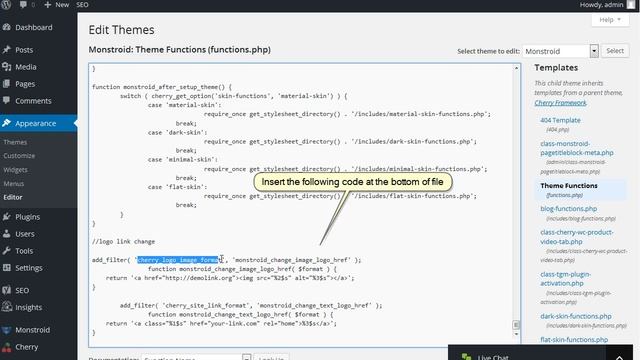
Task: Click the code editor scroll down arrow
Action: click(x=516, y=334)
